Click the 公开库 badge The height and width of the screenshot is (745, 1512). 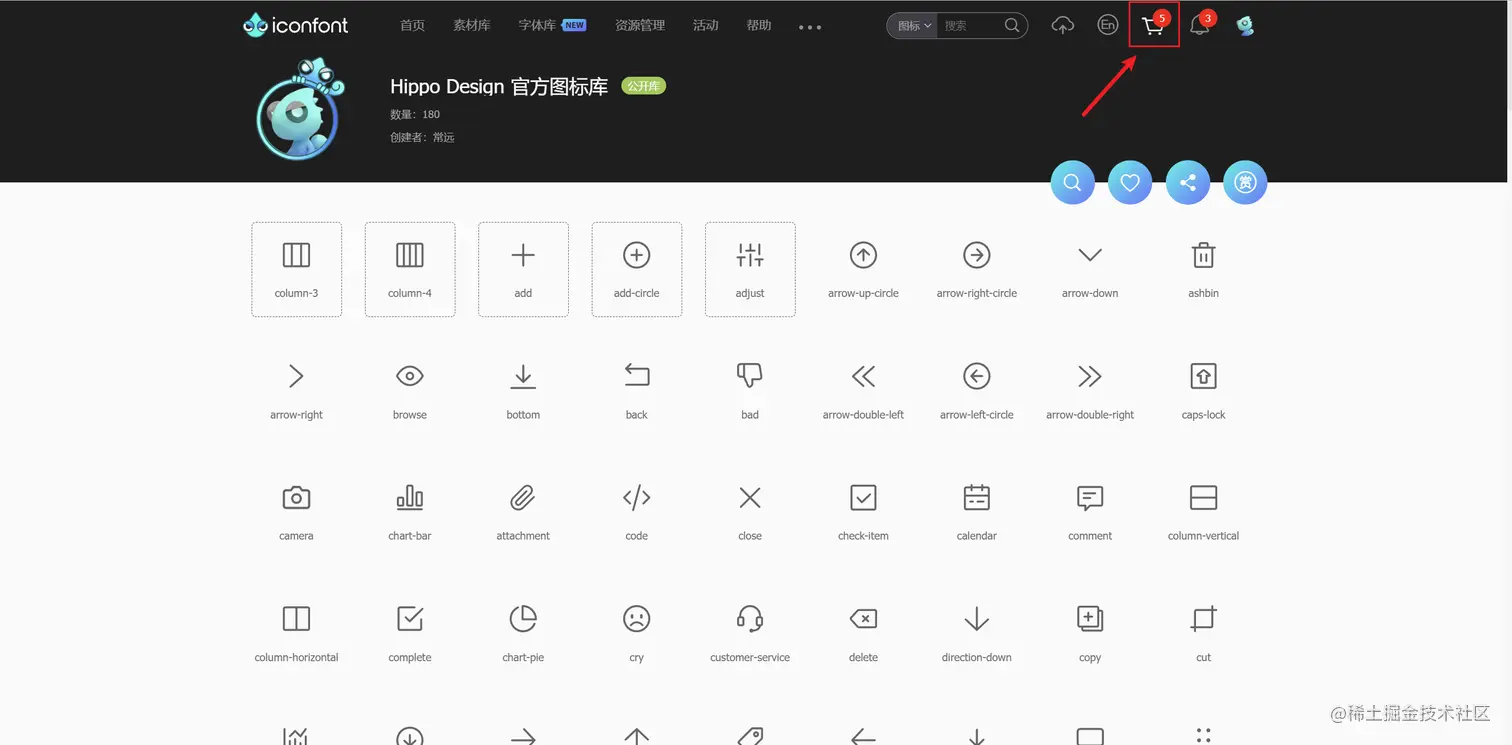coord(643,86)
